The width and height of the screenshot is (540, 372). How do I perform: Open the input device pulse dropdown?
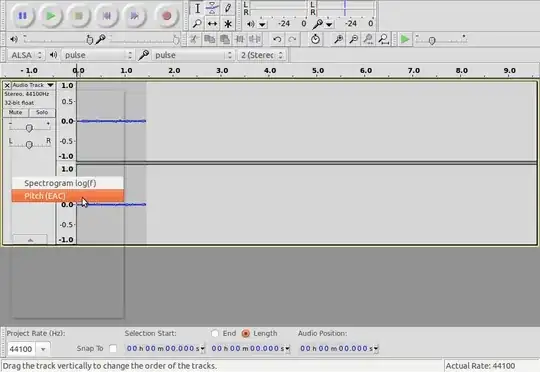[x=193, y=55]
